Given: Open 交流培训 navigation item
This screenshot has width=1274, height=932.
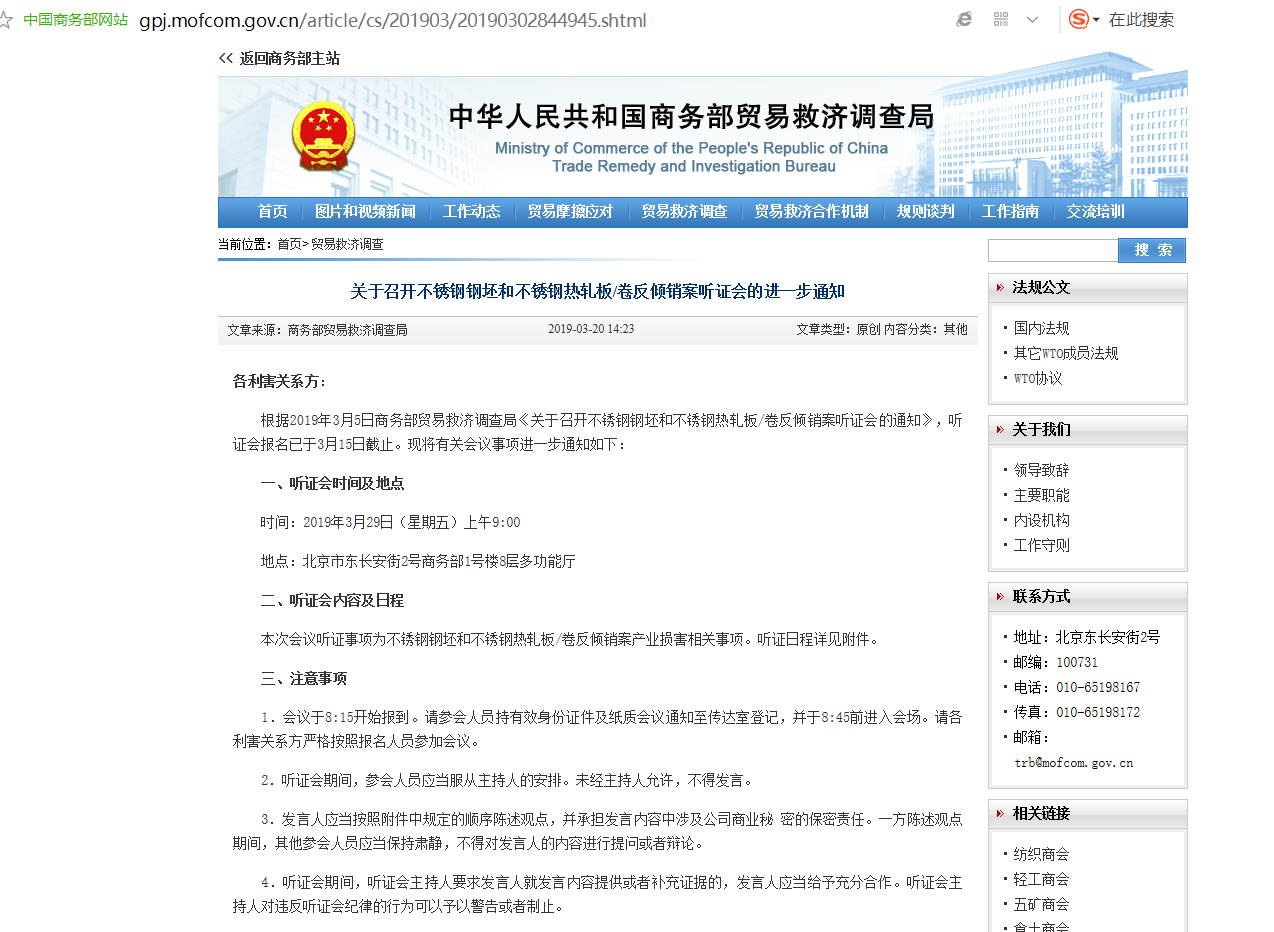Looking at the screenshot, I should click(x=1095, y=211).
